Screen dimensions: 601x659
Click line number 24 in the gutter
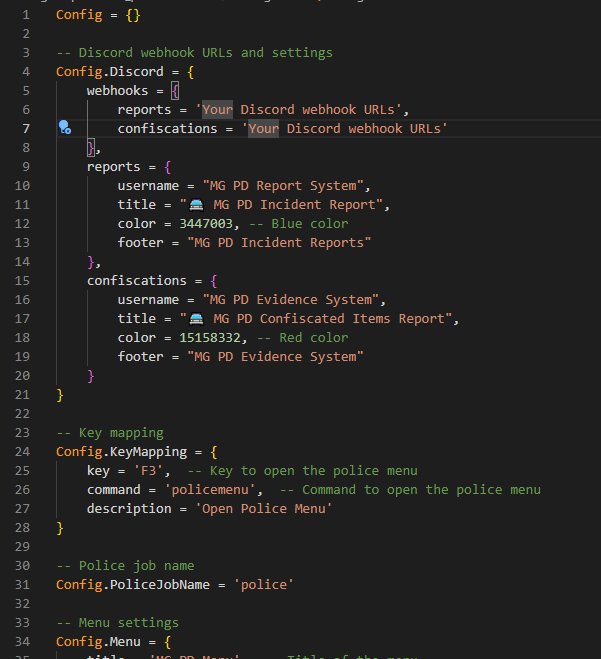point(23,452)
